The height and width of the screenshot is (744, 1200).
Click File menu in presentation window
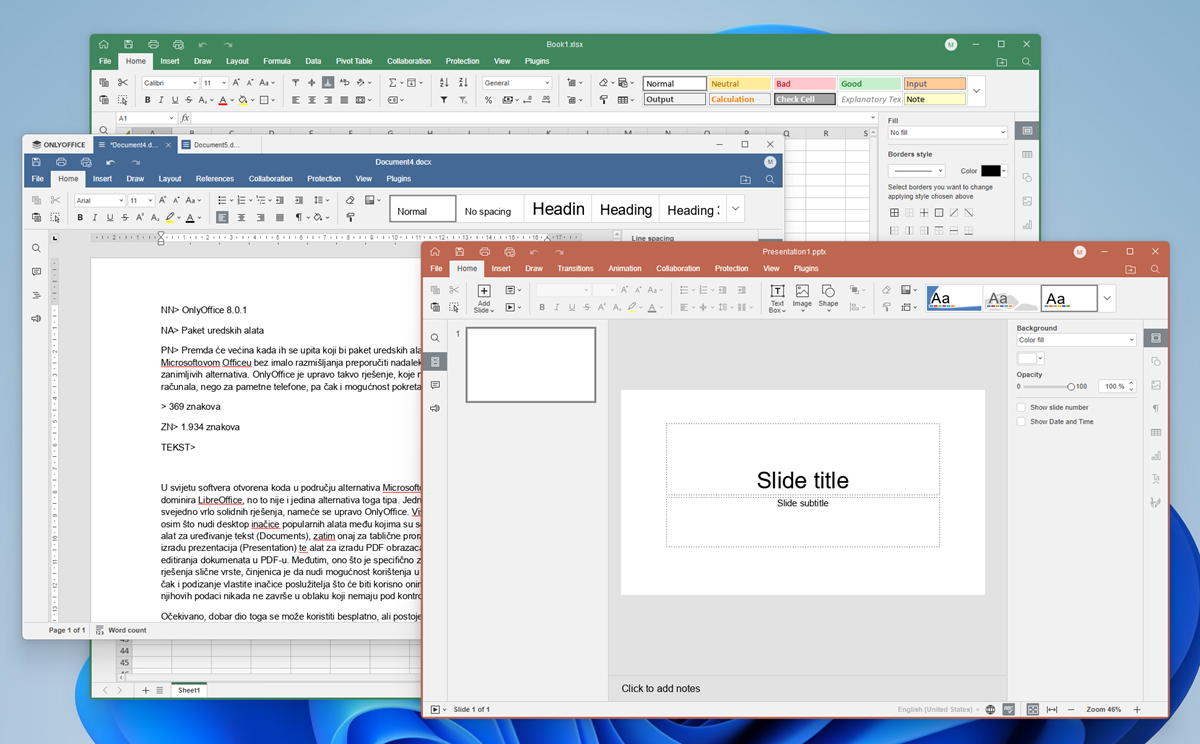coord(436,268)
